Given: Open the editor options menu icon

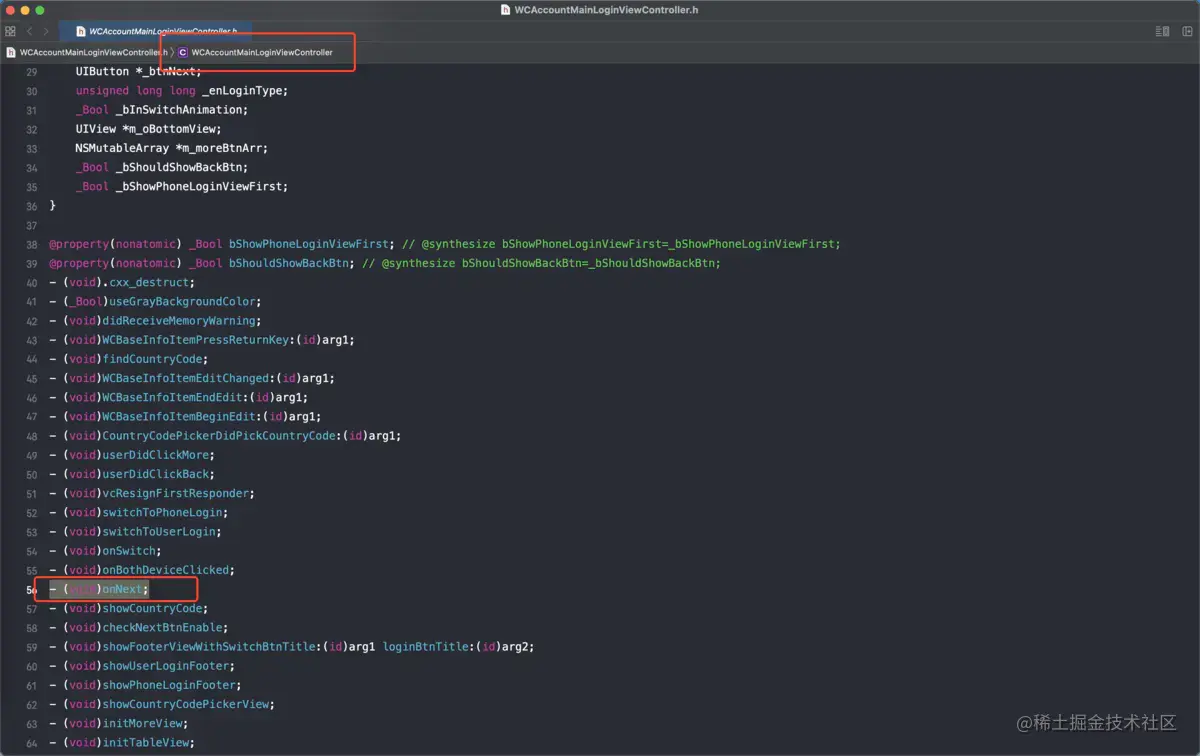Looking at the screenshot, I should pos(1162,31).
